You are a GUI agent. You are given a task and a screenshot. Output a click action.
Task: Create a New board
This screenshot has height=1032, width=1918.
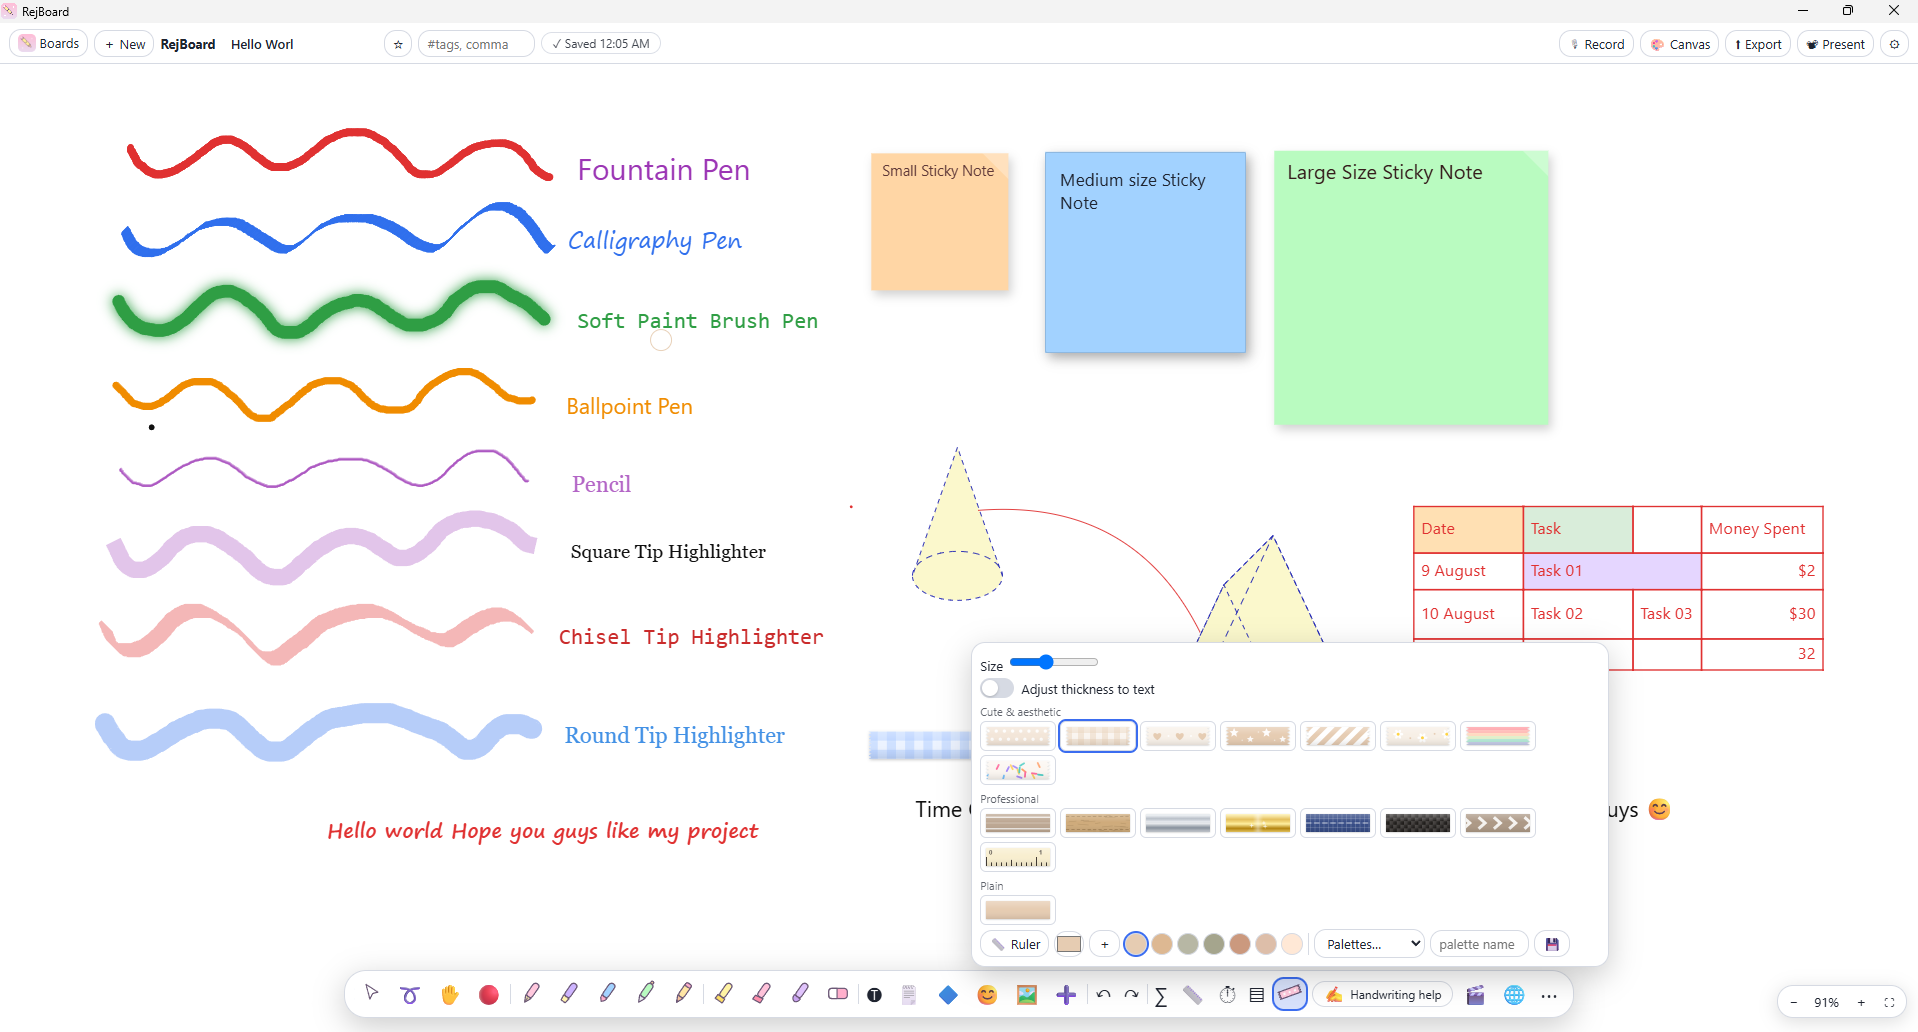click(124, 44)
